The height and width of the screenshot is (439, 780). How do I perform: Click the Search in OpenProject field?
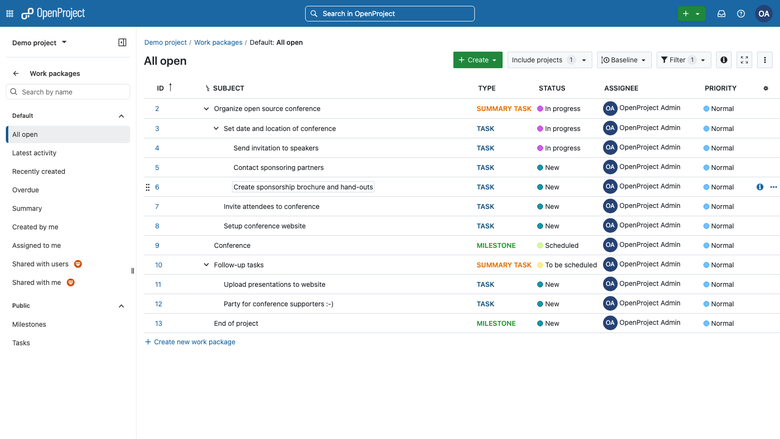pyautogui.click(x=390, y=13)
